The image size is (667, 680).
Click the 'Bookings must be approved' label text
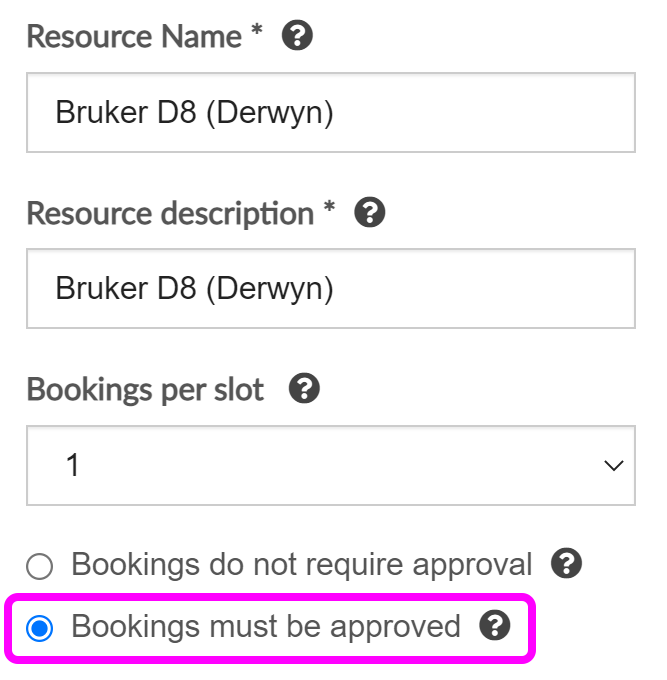tap(266, 627)
